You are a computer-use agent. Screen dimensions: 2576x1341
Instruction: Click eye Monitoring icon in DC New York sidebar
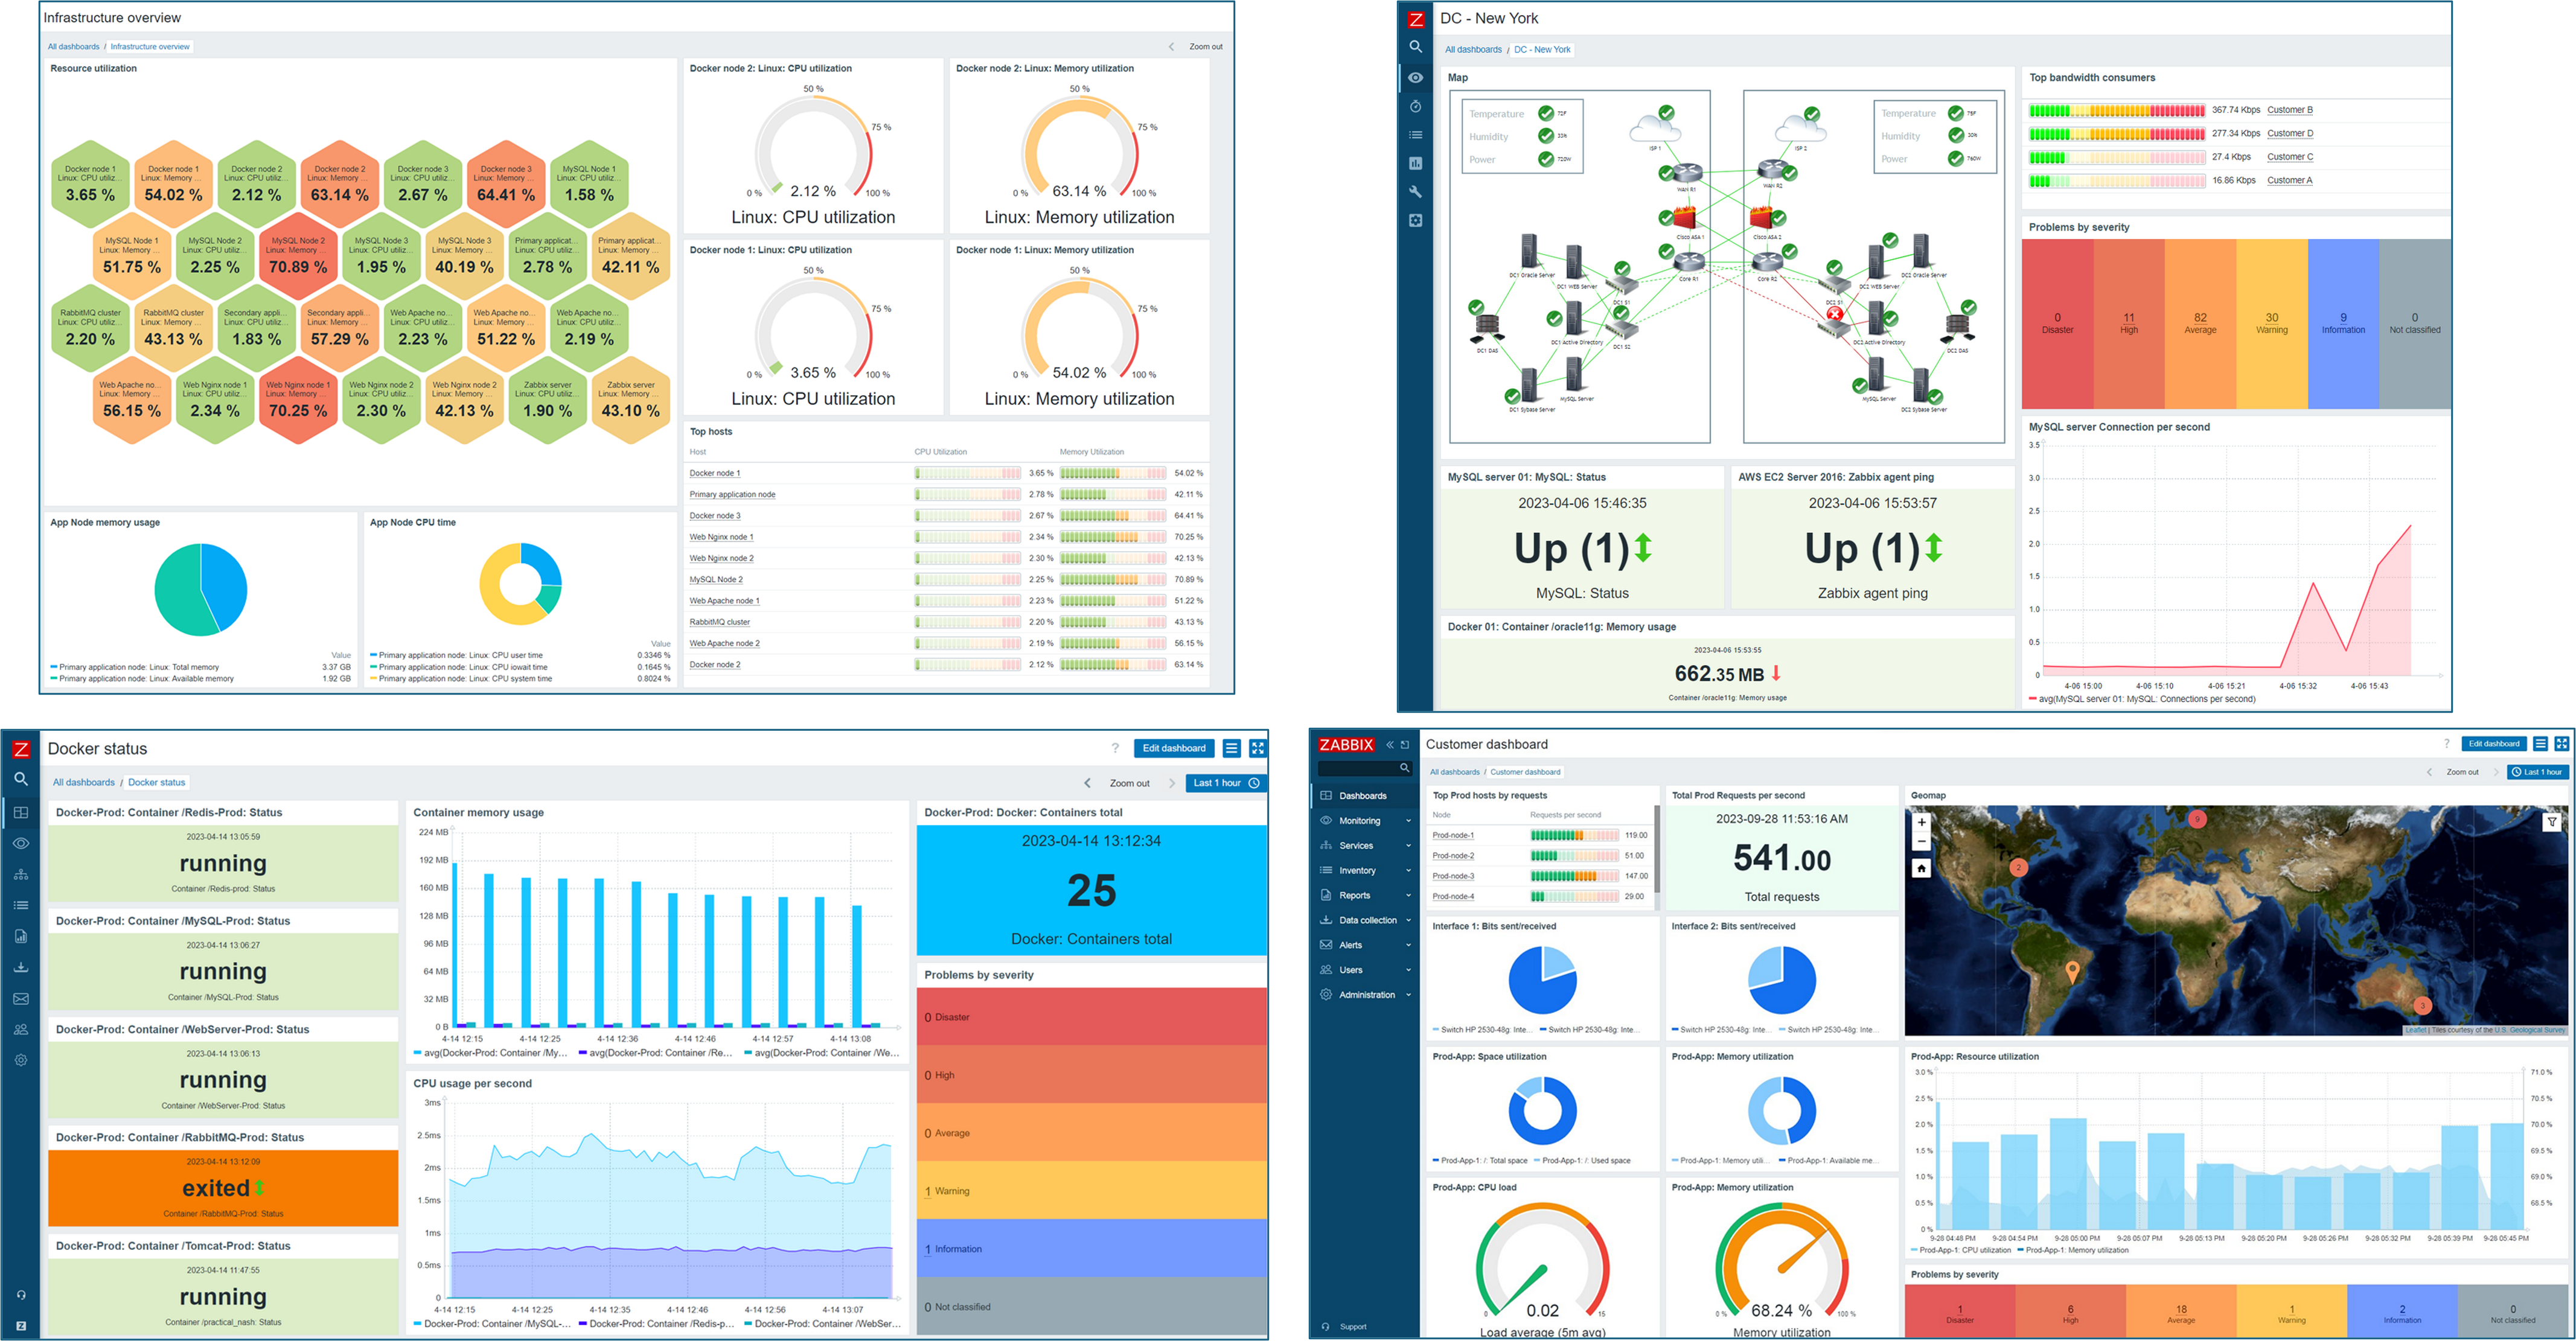1415,77
